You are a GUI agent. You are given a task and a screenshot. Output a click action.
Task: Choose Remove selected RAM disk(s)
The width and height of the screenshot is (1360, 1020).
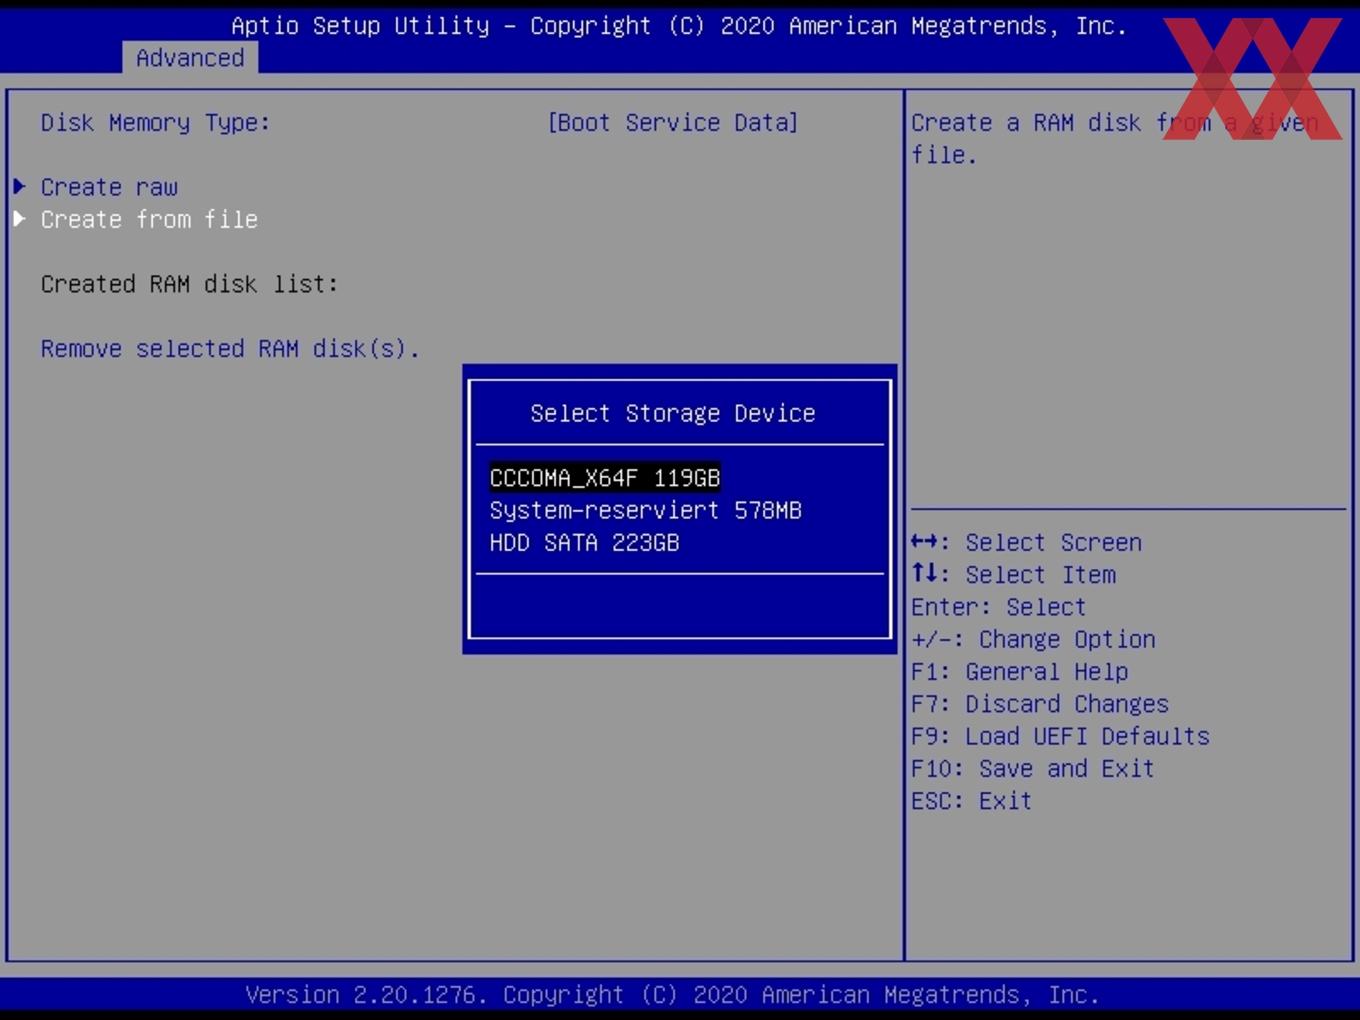[230, 349]
